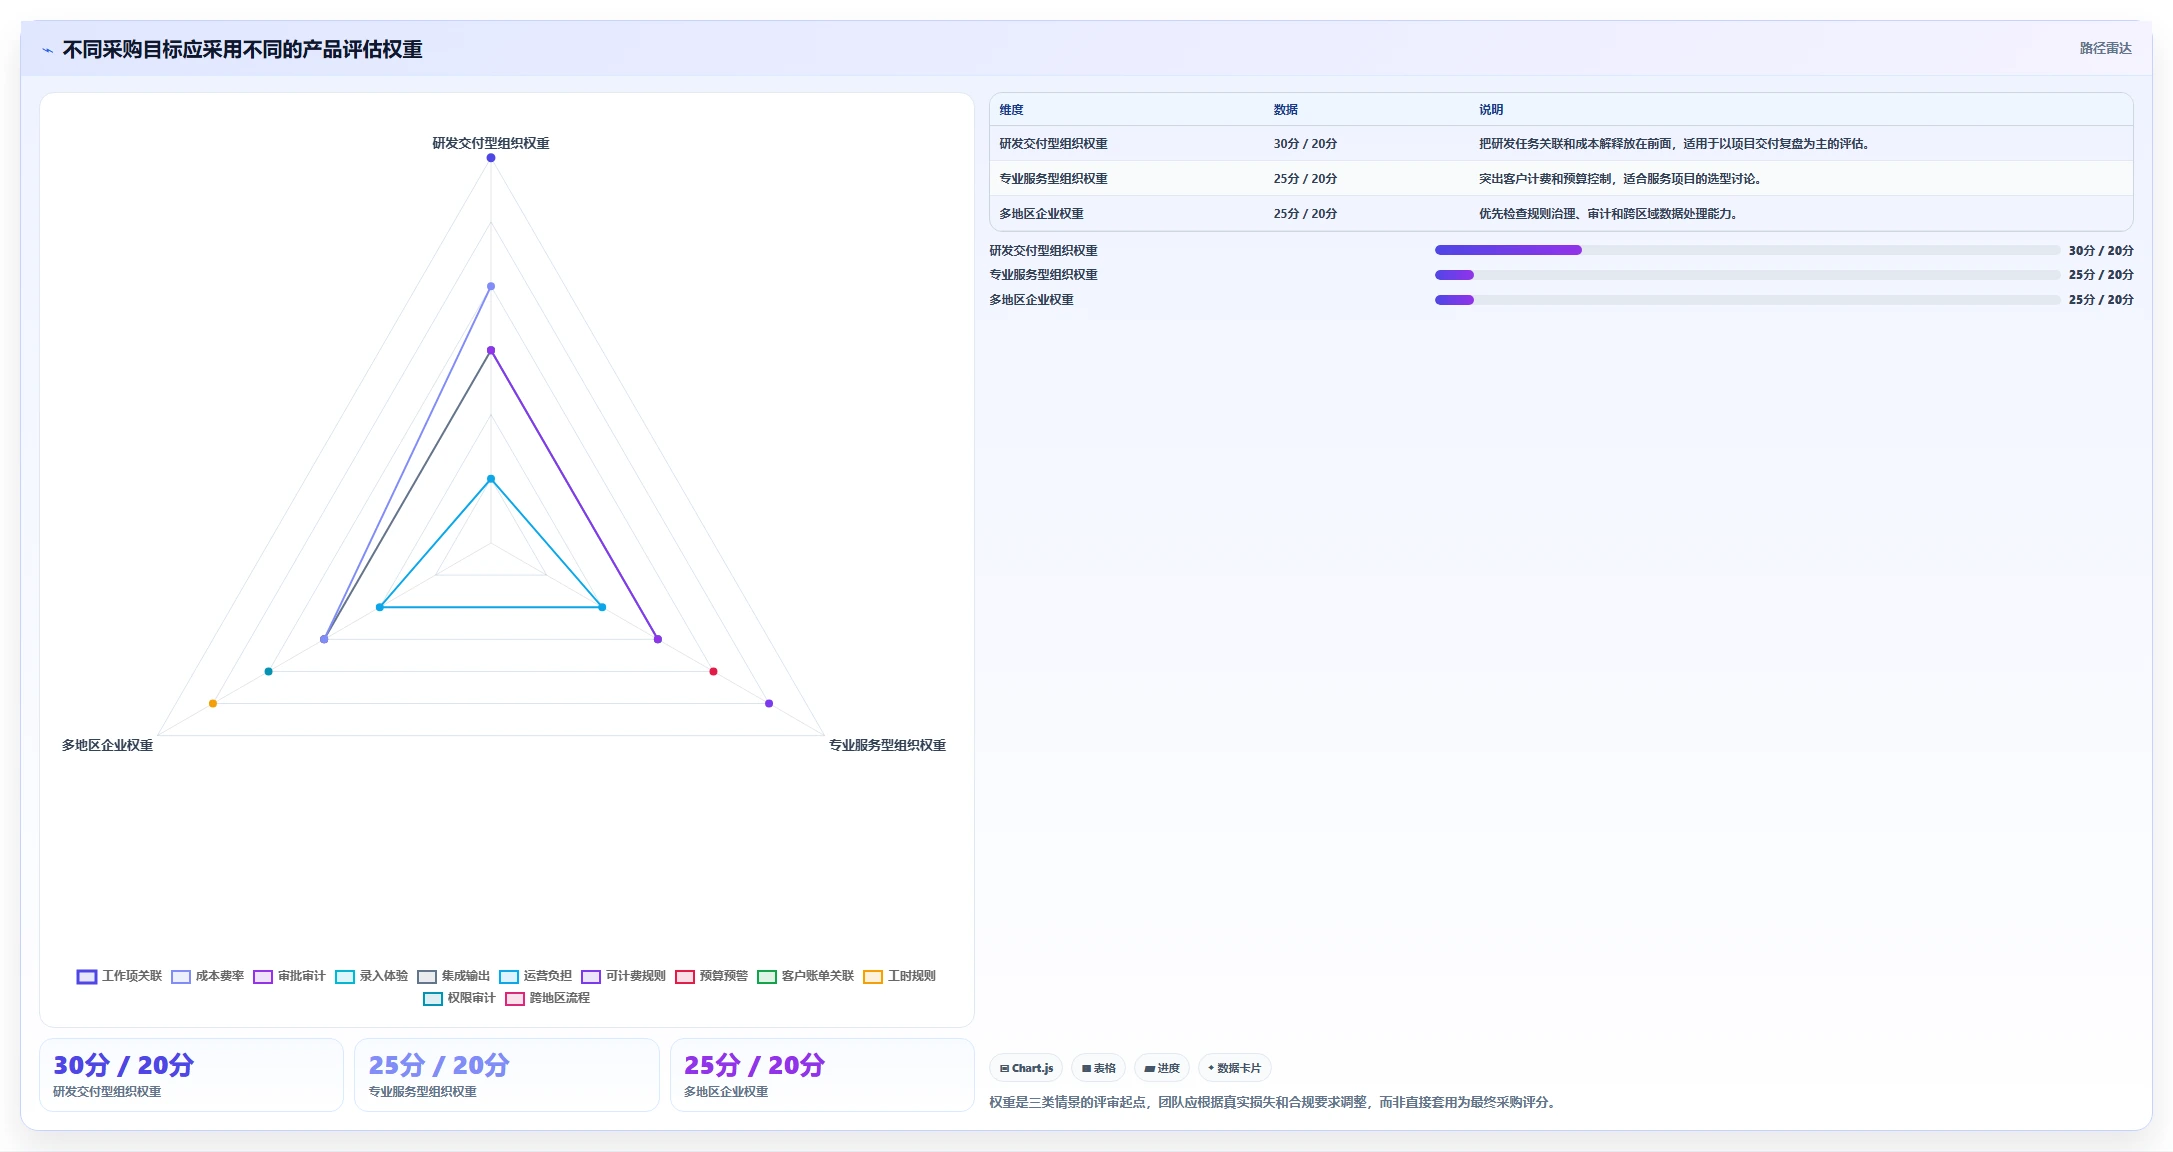Select the 数据卡片 tag chip
This screenshot has height=1152, width=2173.
(1234, 1068)
